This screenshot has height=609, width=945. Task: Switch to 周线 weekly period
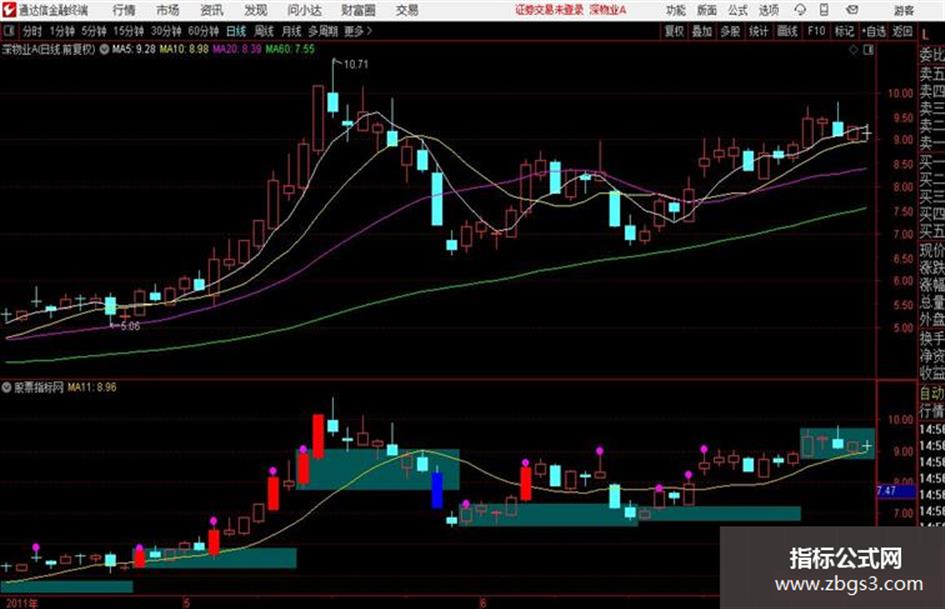(264, 31)
